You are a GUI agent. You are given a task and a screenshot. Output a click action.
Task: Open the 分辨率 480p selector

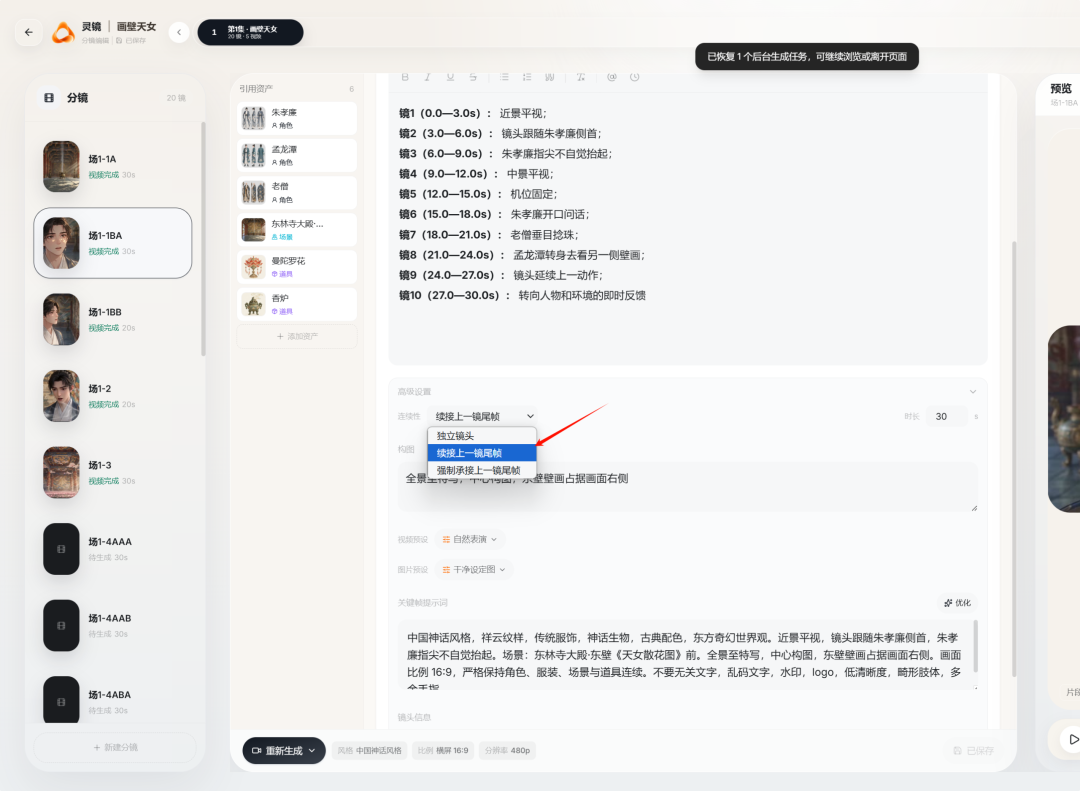coord(508,750)
